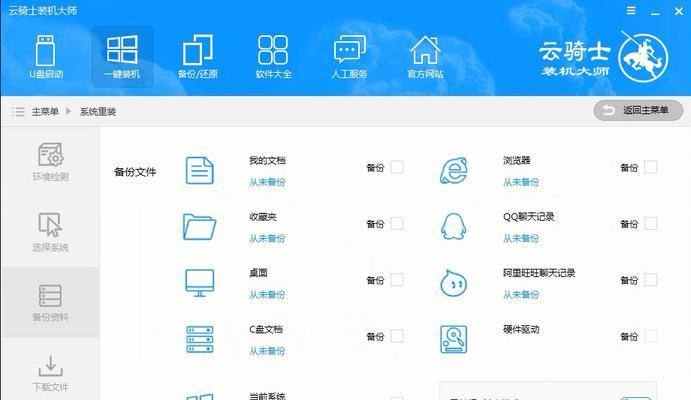
Task: Open 备份/还原 section
Action: coord(197,56)
